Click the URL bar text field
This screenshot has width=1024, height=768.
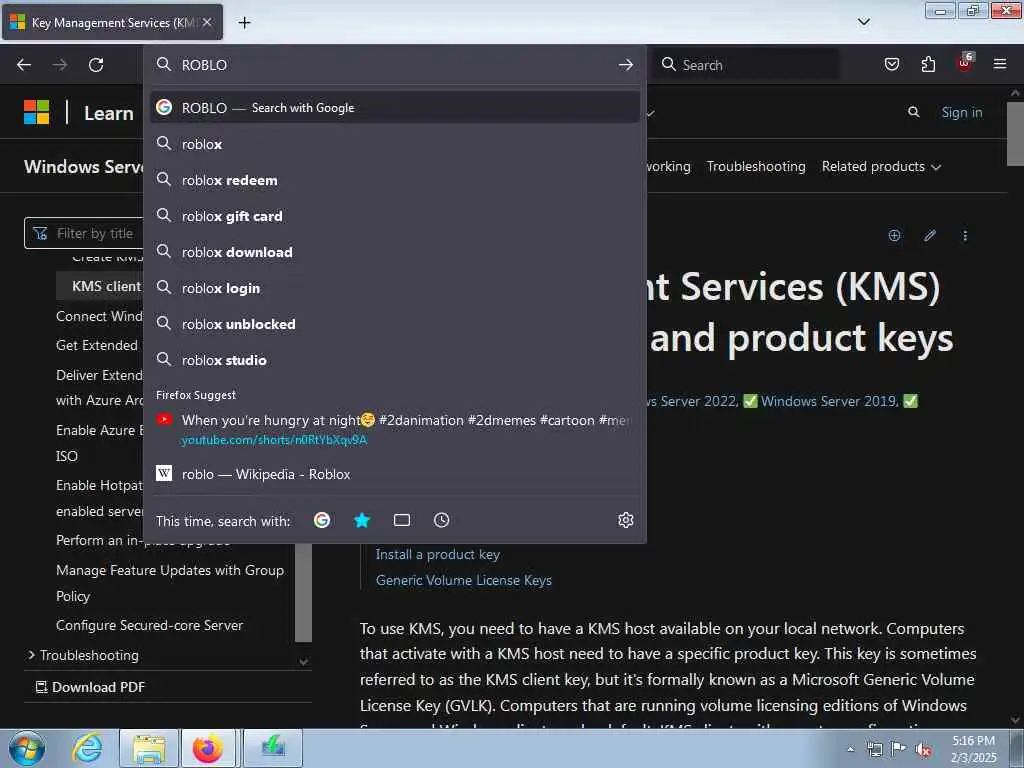(394, 65)
